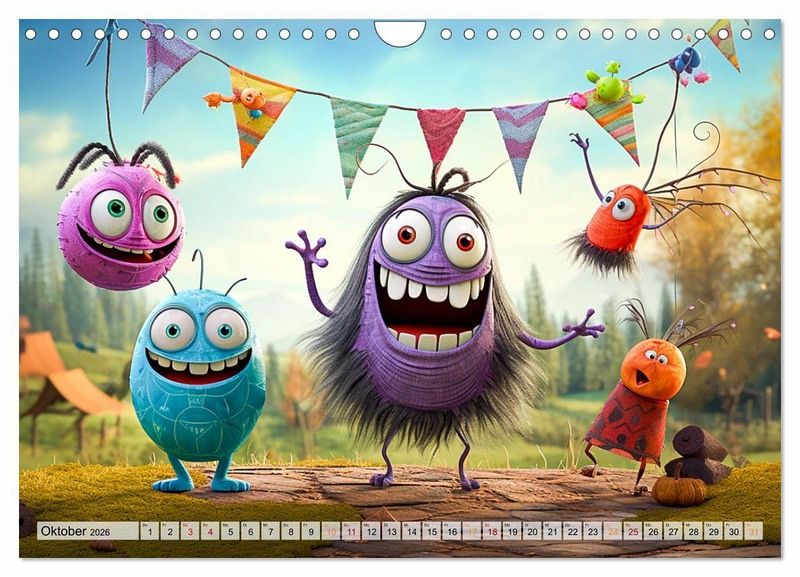This screenshot has height=577, width=800.
Task: Click the small green creature on bunting
Action: 609,84
